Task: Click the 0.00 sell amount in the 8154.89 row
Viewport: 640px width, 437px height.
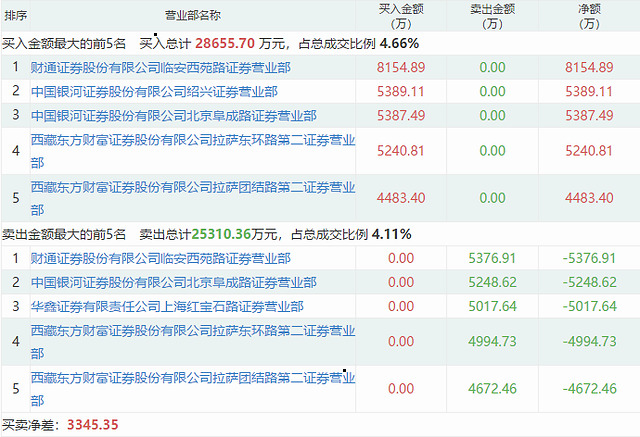Action: coord(492,67)
